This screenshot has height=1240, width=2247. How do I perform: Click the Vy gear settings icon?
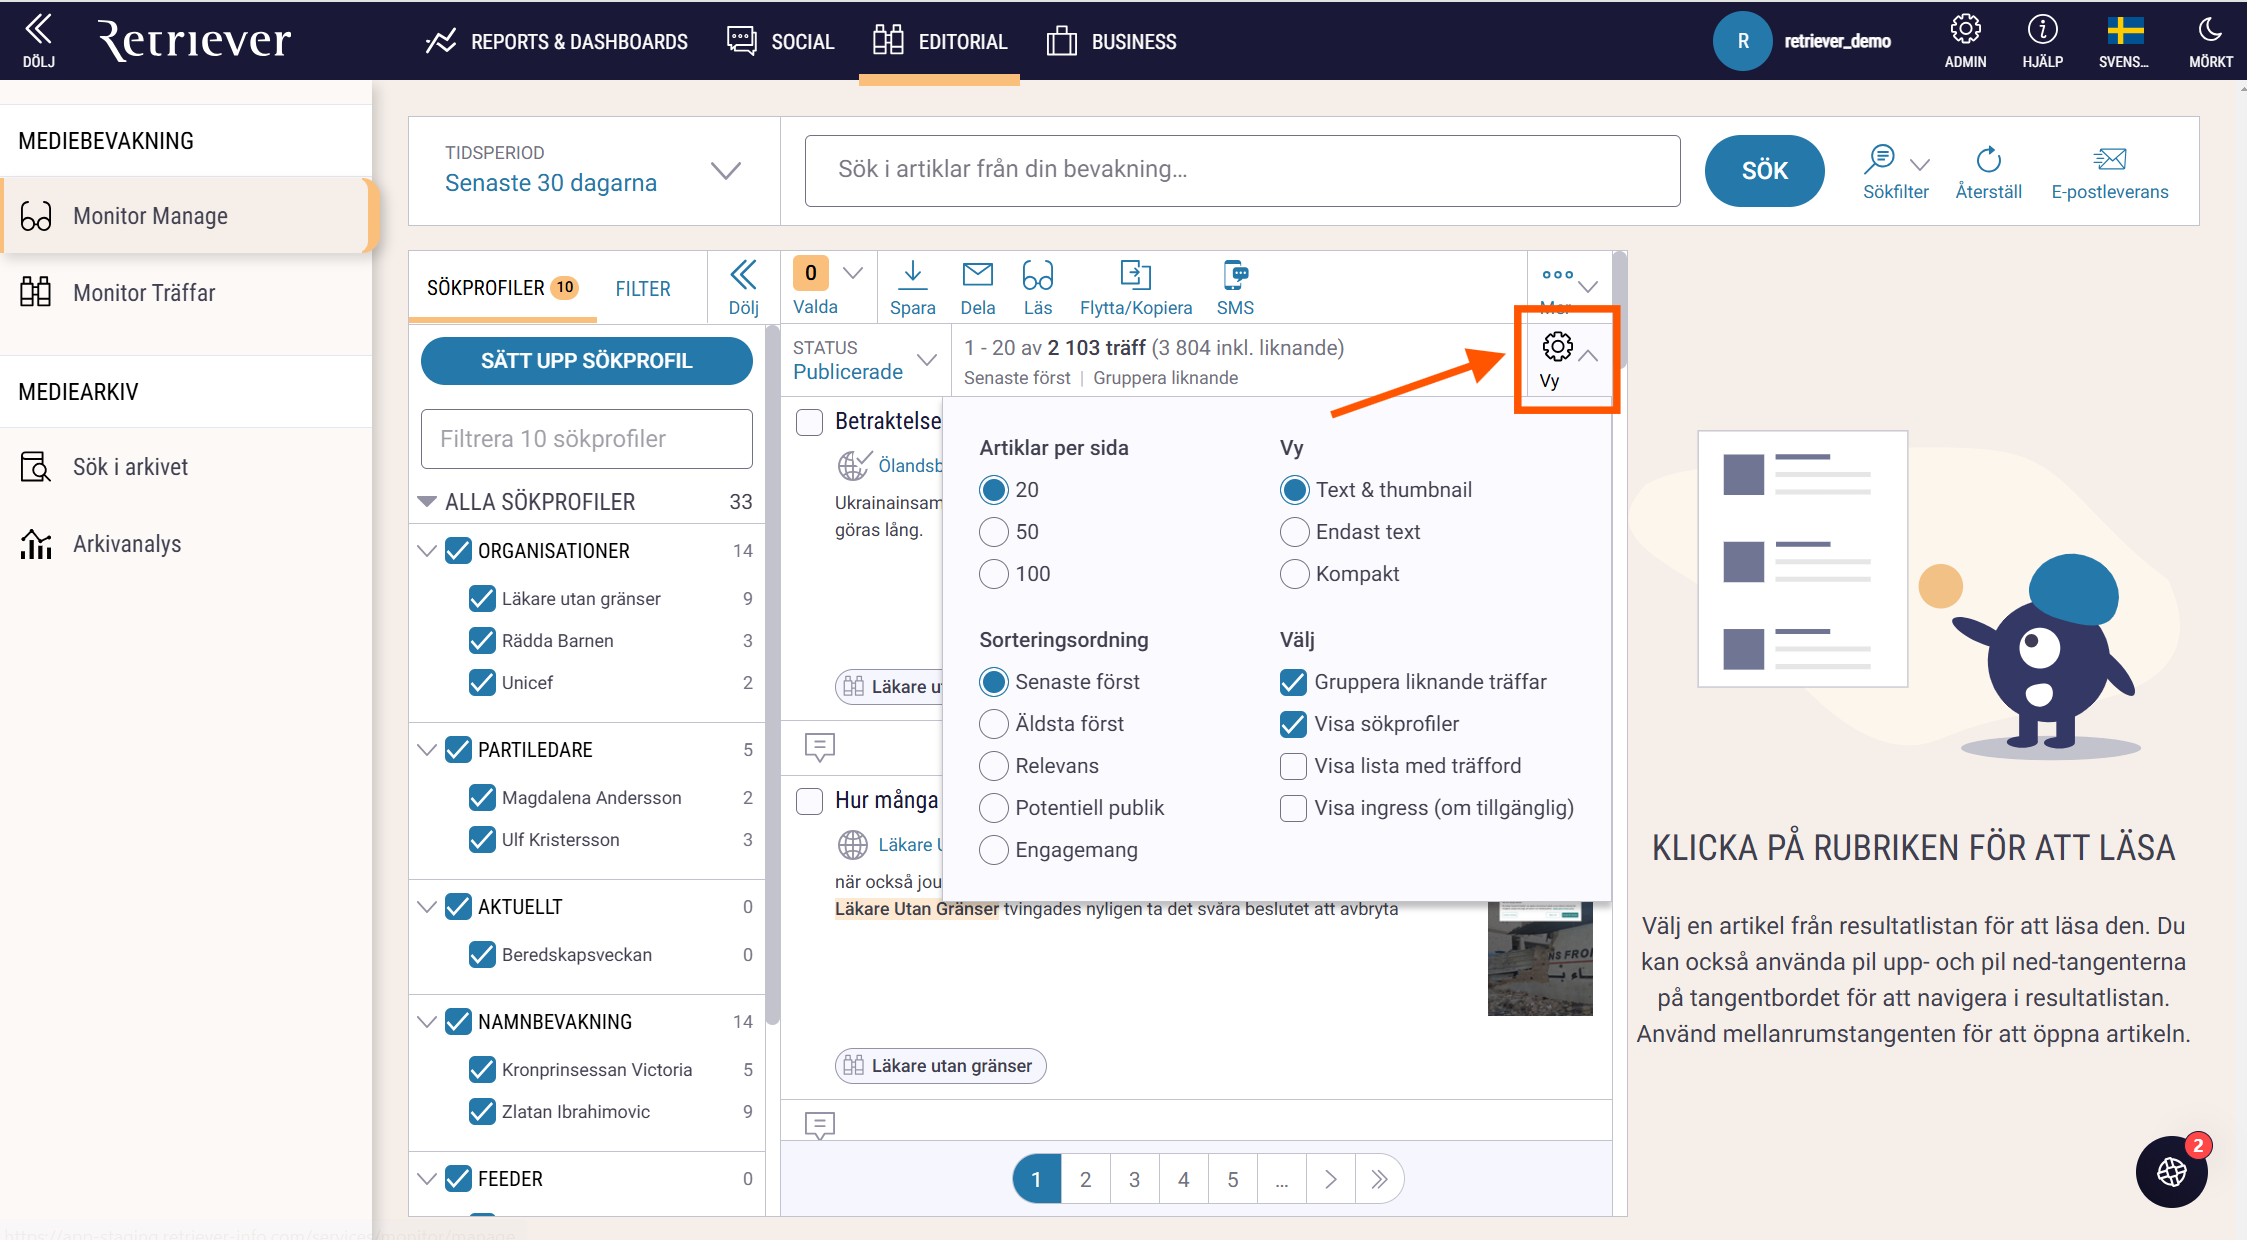click(1557, 347)
